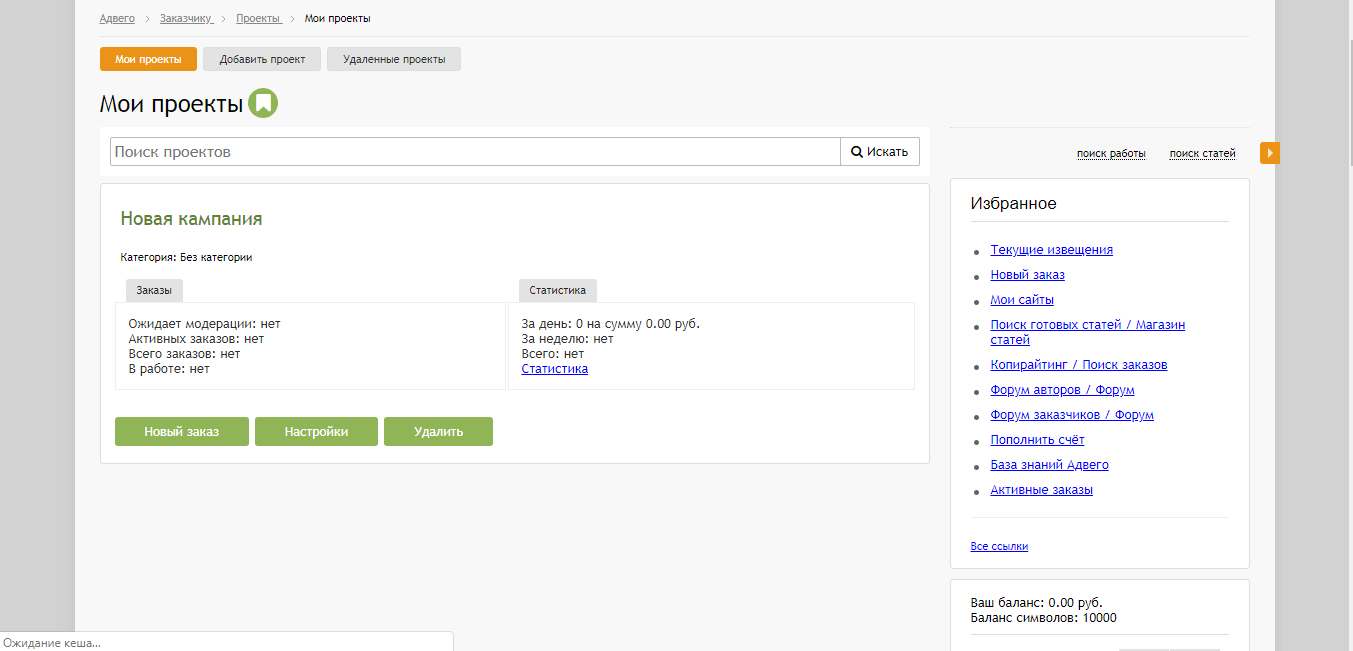Click the поиск работы link

1111,154
